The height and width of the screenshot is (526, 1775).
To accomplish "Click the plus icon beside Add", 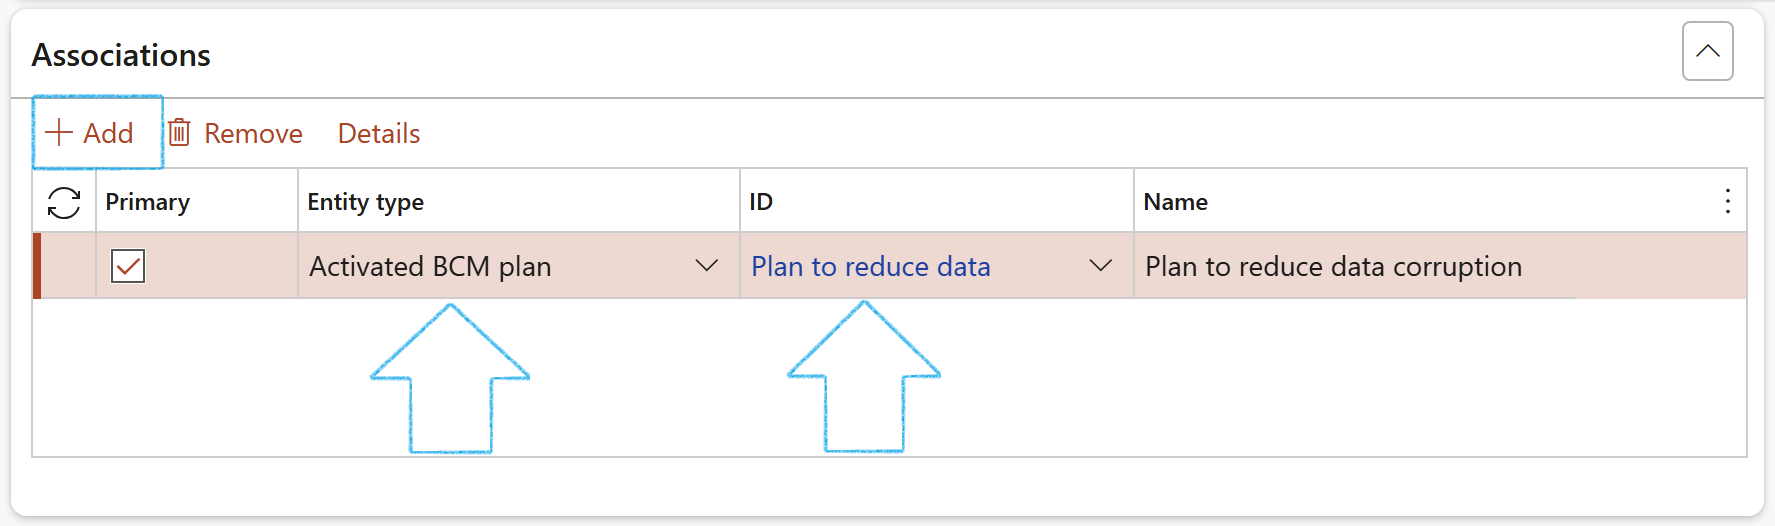I will pos(60,133).
